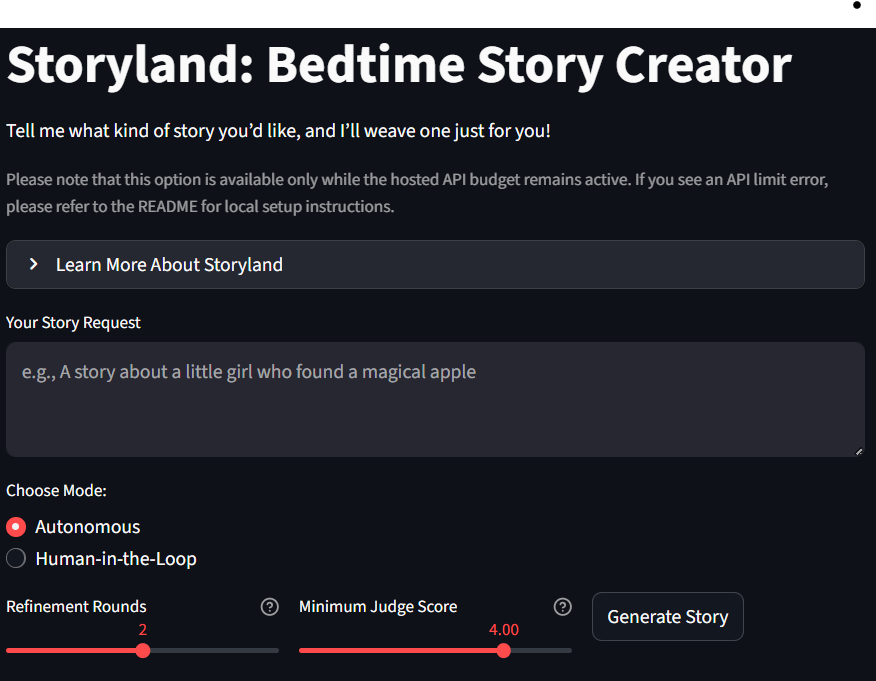Click the Generate Story button
The image size is (876, 681).
click(668, 617)
